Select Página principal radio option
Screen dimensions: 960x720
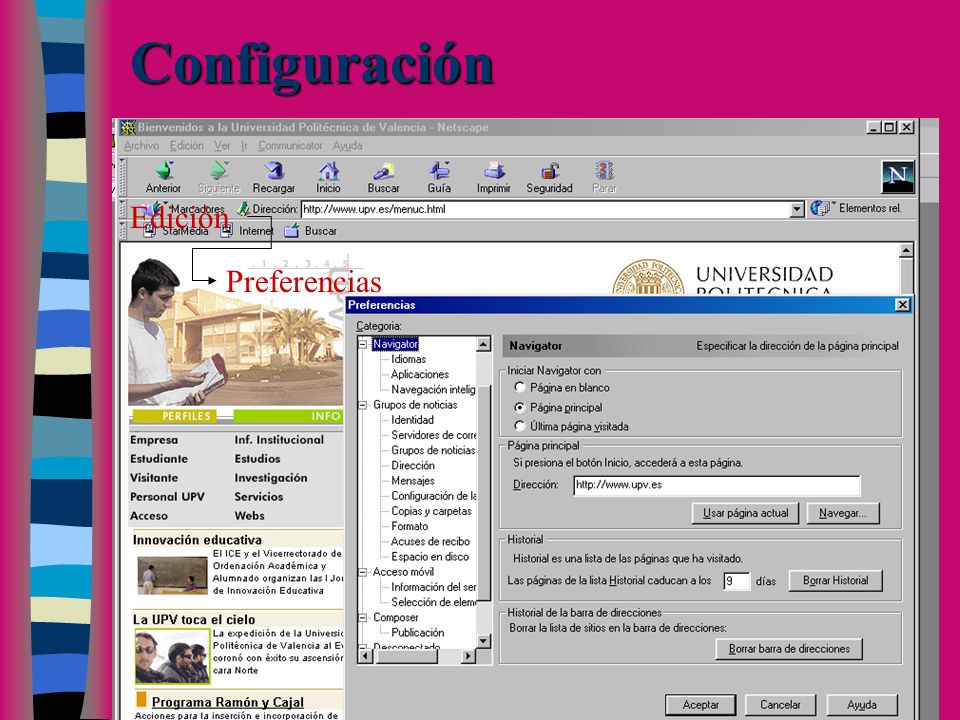[x=520, y=407]
